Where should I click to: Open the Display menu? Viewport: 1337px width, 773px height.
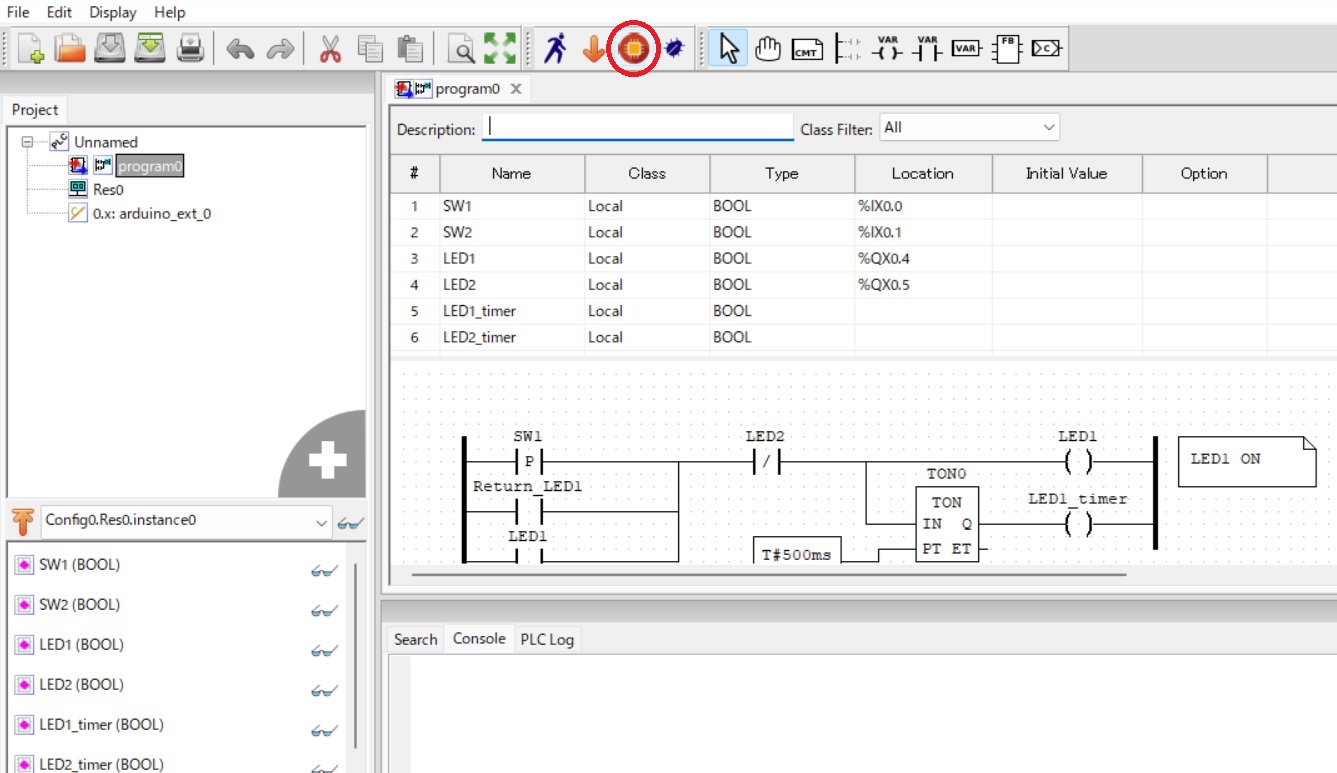(111, 12)
